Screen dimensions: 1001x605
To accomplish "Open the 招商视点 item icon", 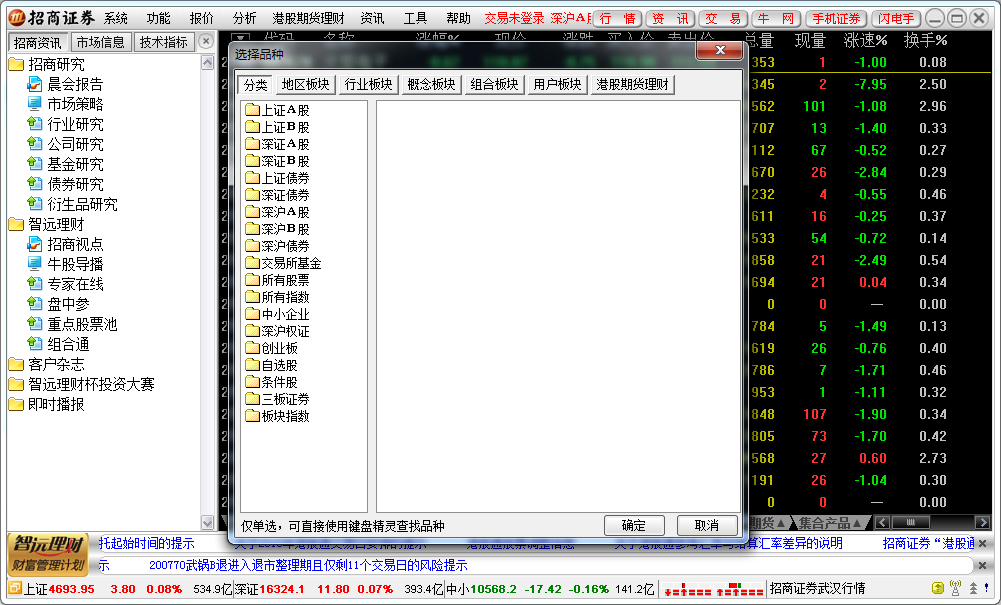I will coord(34,244).
